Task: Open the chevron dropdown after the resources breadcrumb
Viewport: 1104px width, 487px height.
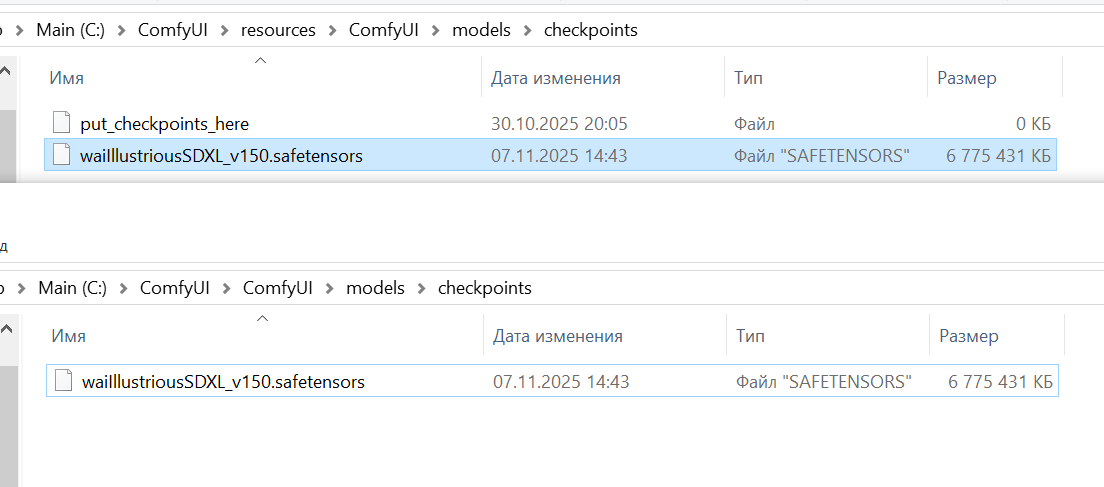Action: click(x=332, y=30)
